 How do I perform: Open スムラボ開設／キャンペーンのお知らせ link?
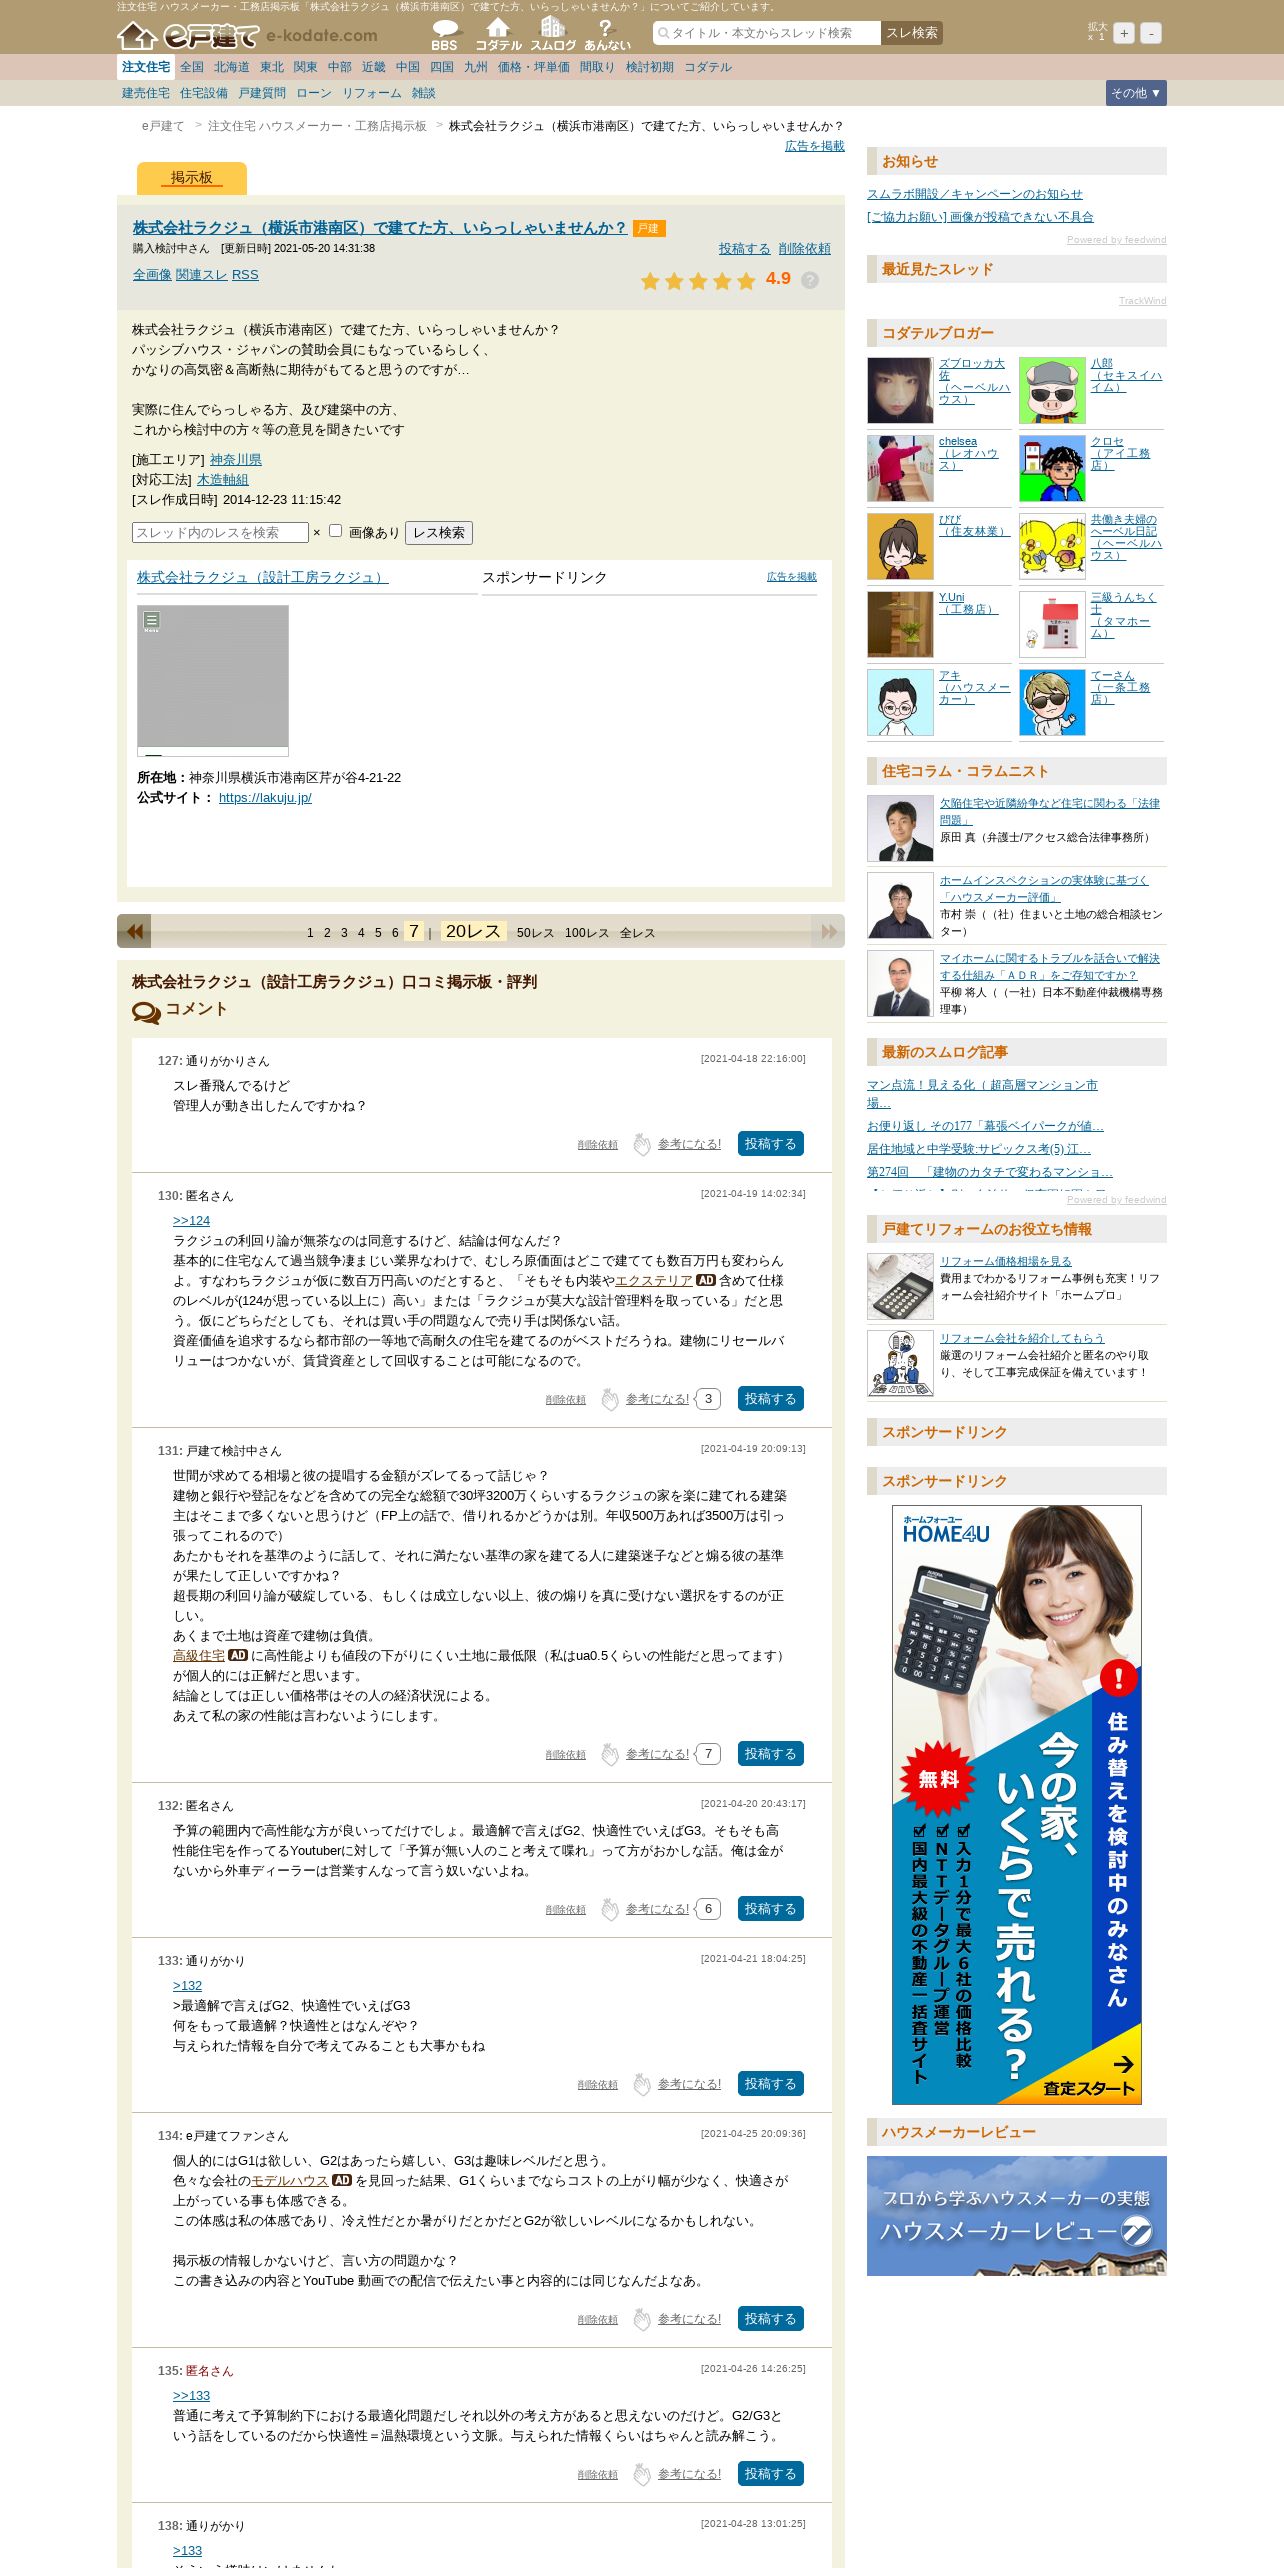[975, 194]
